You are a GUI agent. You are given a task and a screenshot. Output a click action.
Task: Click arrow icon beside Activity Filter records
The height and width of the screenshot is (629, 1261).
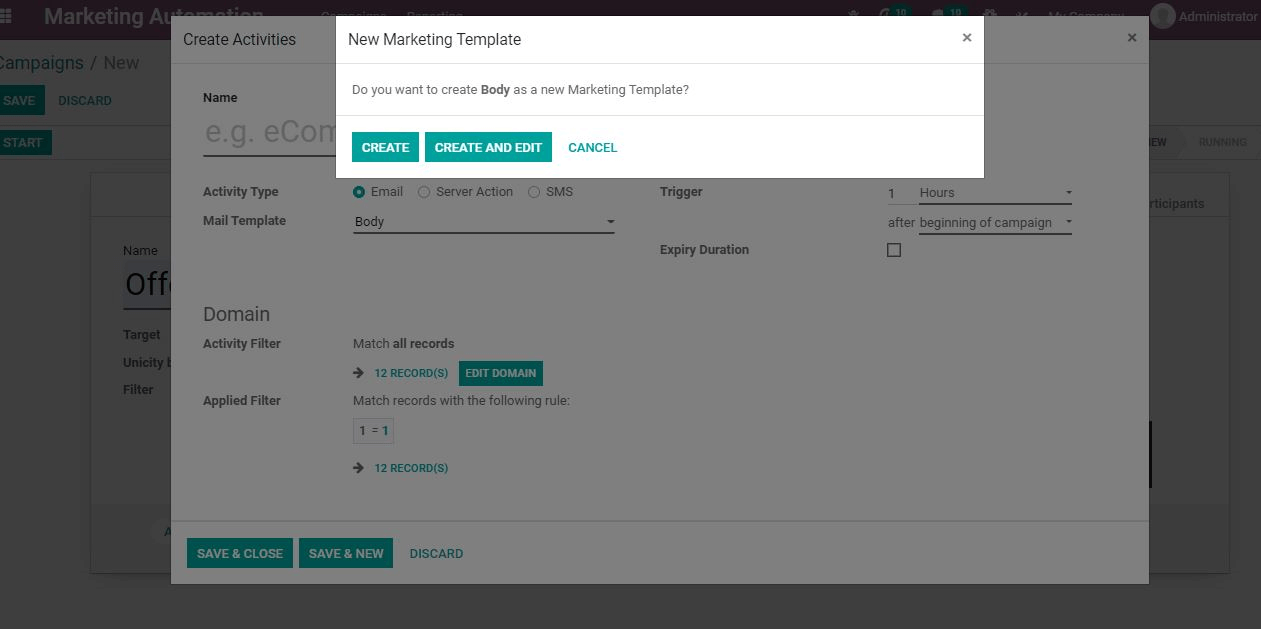(x=359, y=373)
